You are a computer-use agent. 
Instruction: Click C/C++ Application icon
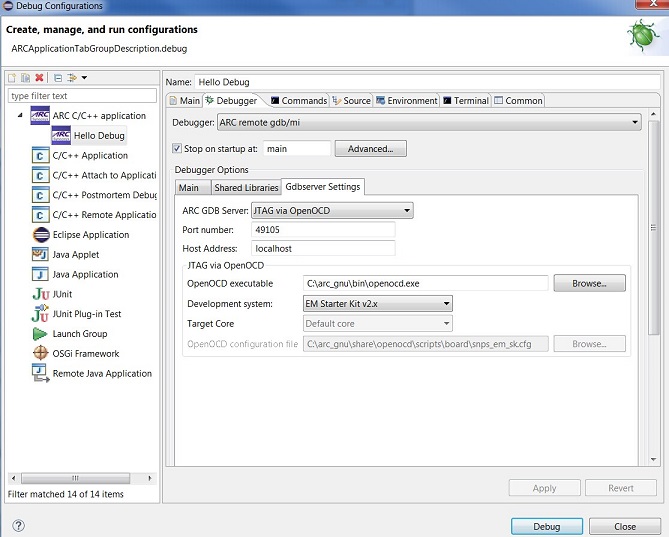[x=41, y=155]
